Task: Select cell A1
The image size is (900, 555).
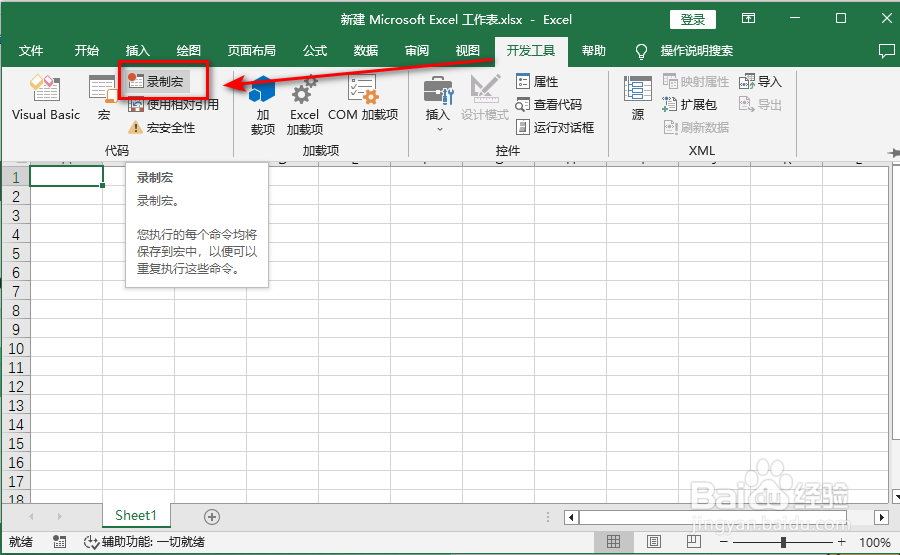Action: click(66, 177)
